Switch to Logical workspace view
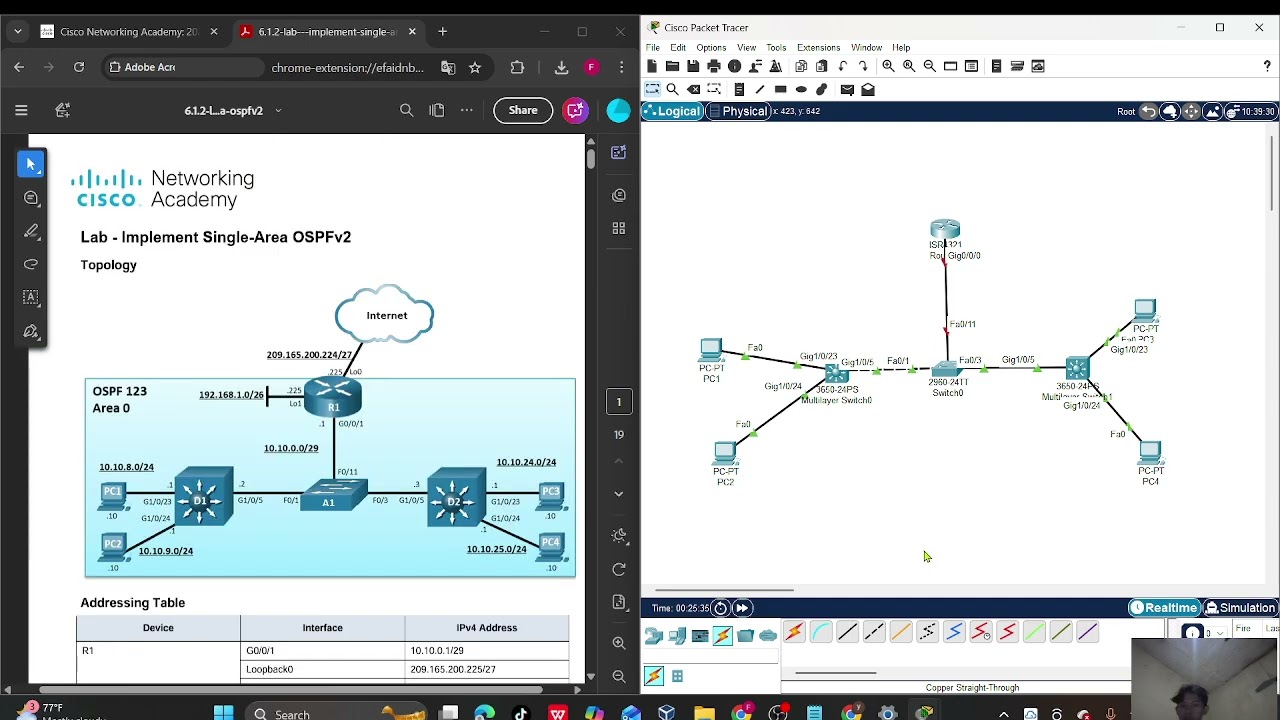 (x=672, y=111)
